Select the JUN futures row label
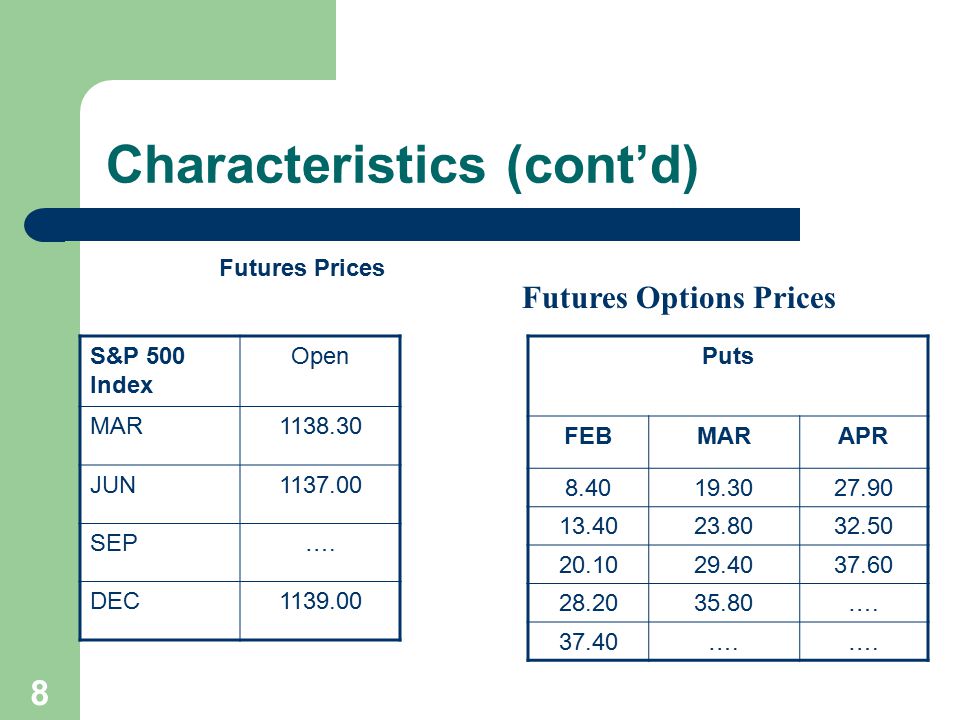 [x=113, y=484]
